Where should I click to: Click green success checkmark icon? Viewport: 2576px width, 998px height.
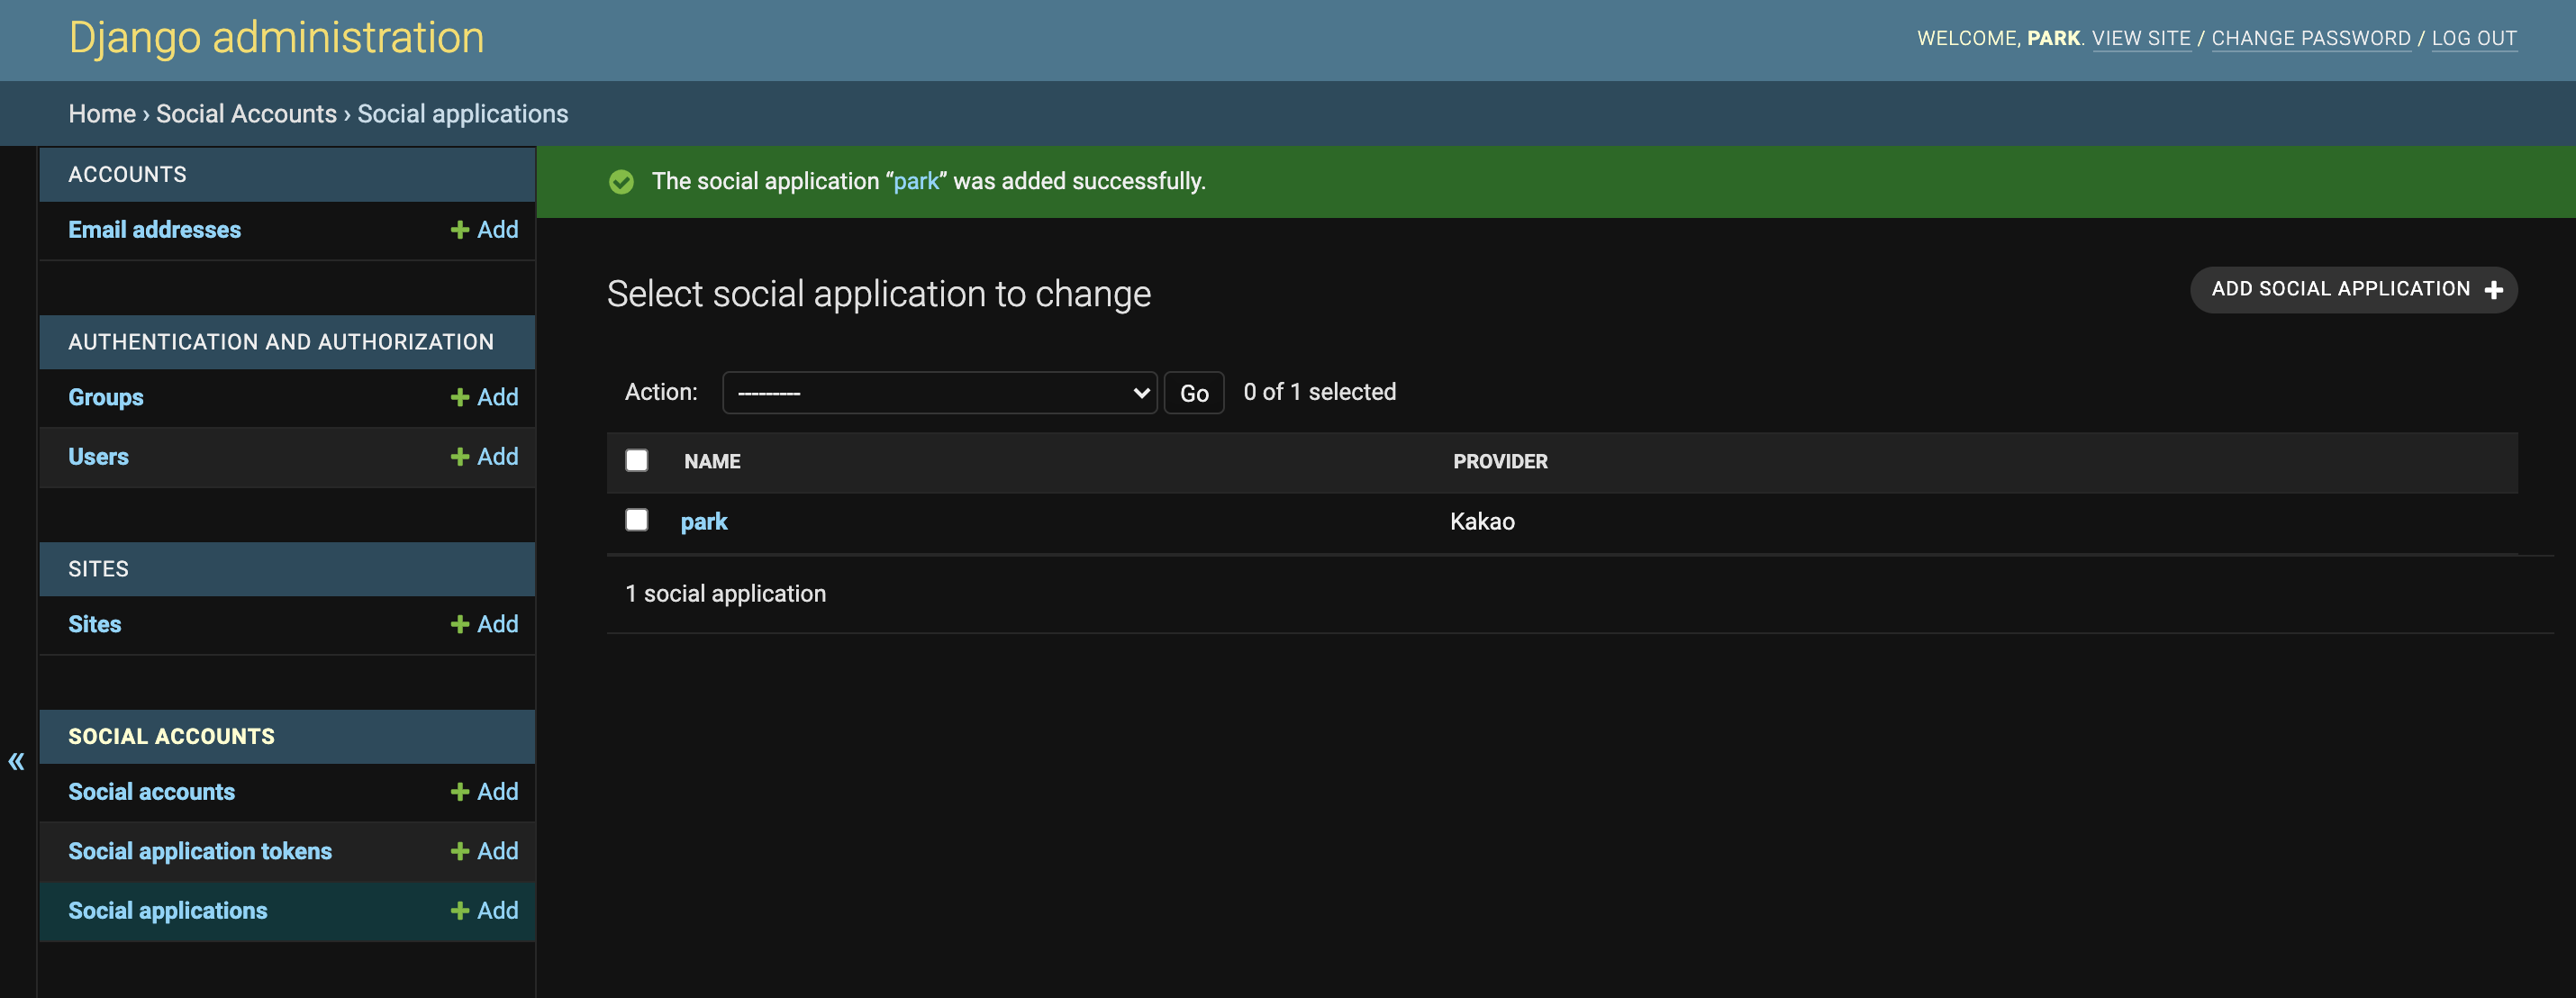[621, 182]
